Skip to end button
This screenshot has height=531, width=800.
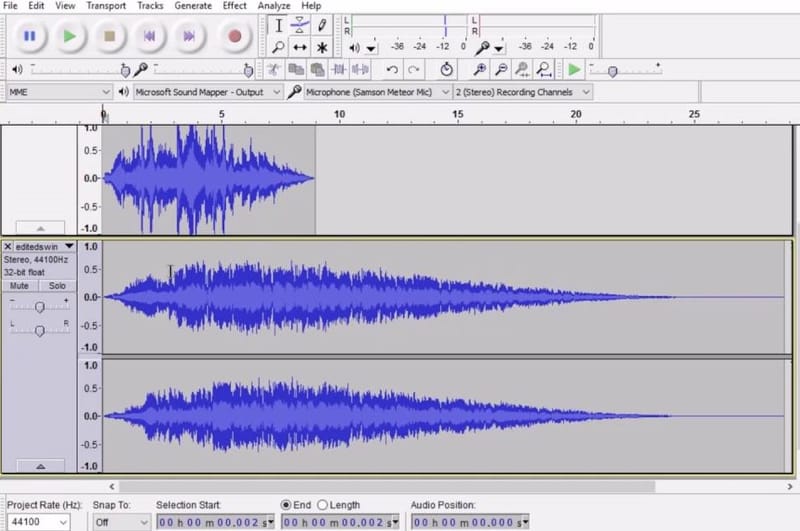pos(189,36)
